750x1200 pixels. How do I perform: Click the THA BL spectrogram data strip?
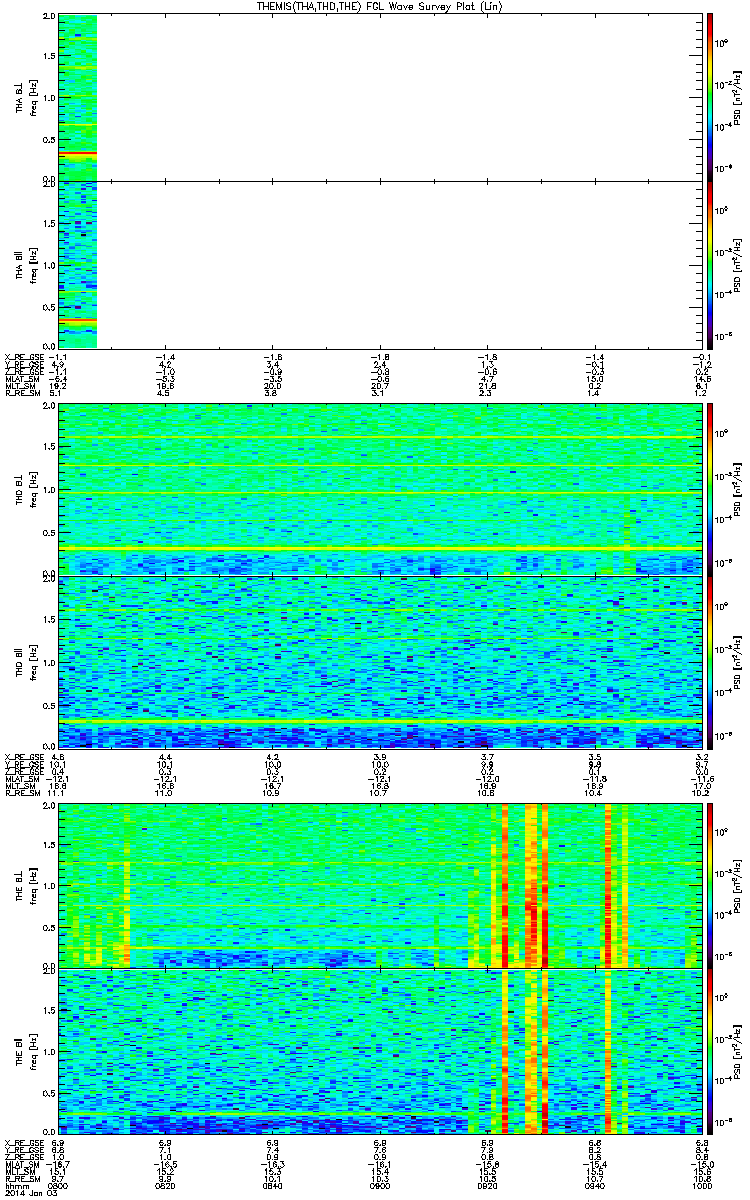tap(78, 97)
